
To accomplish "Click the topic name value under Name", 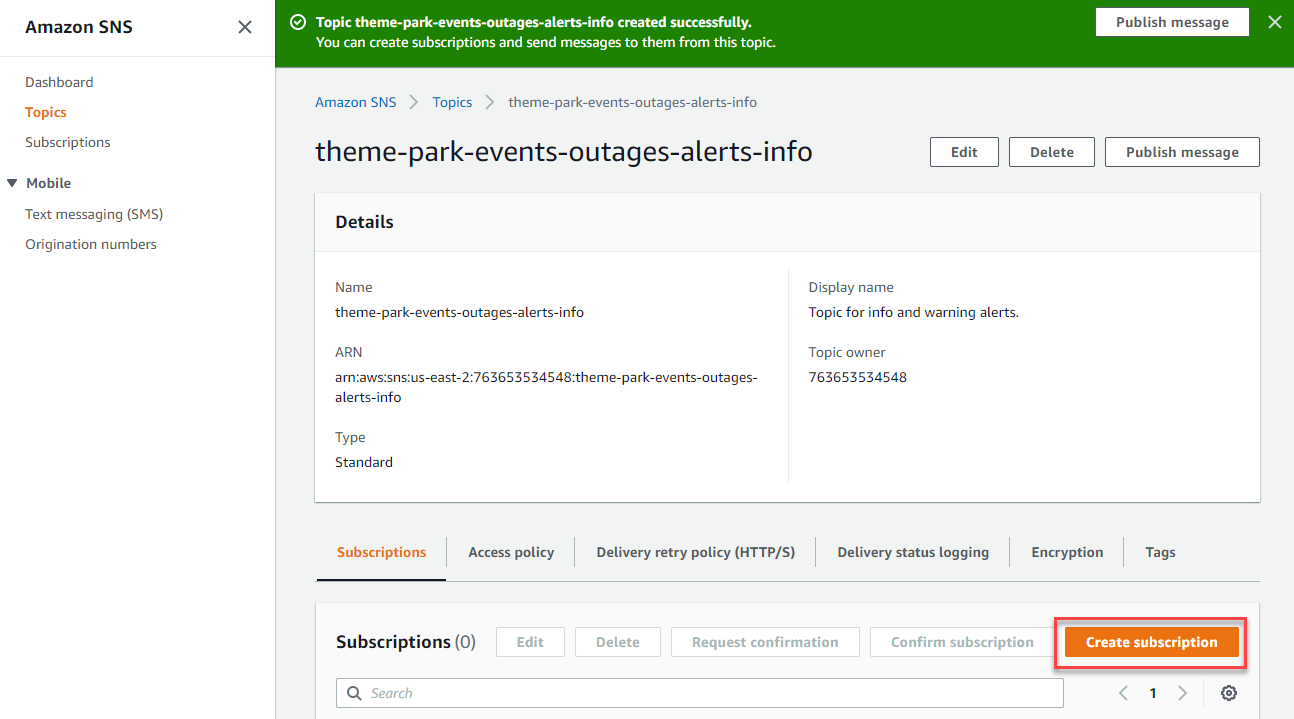I will pos(459,312).
